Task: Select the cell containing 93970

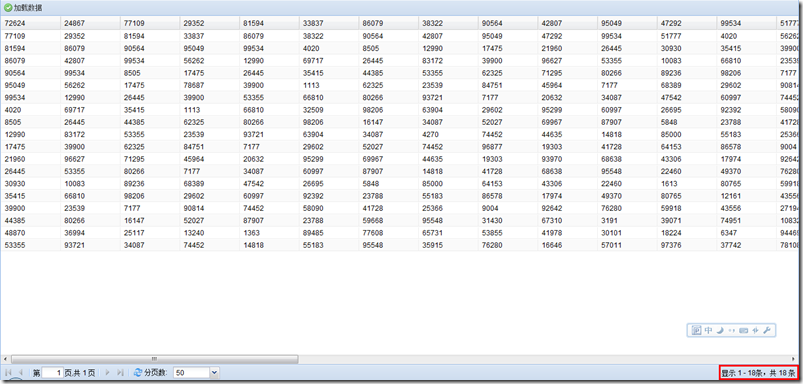Action: coord(568,159)
